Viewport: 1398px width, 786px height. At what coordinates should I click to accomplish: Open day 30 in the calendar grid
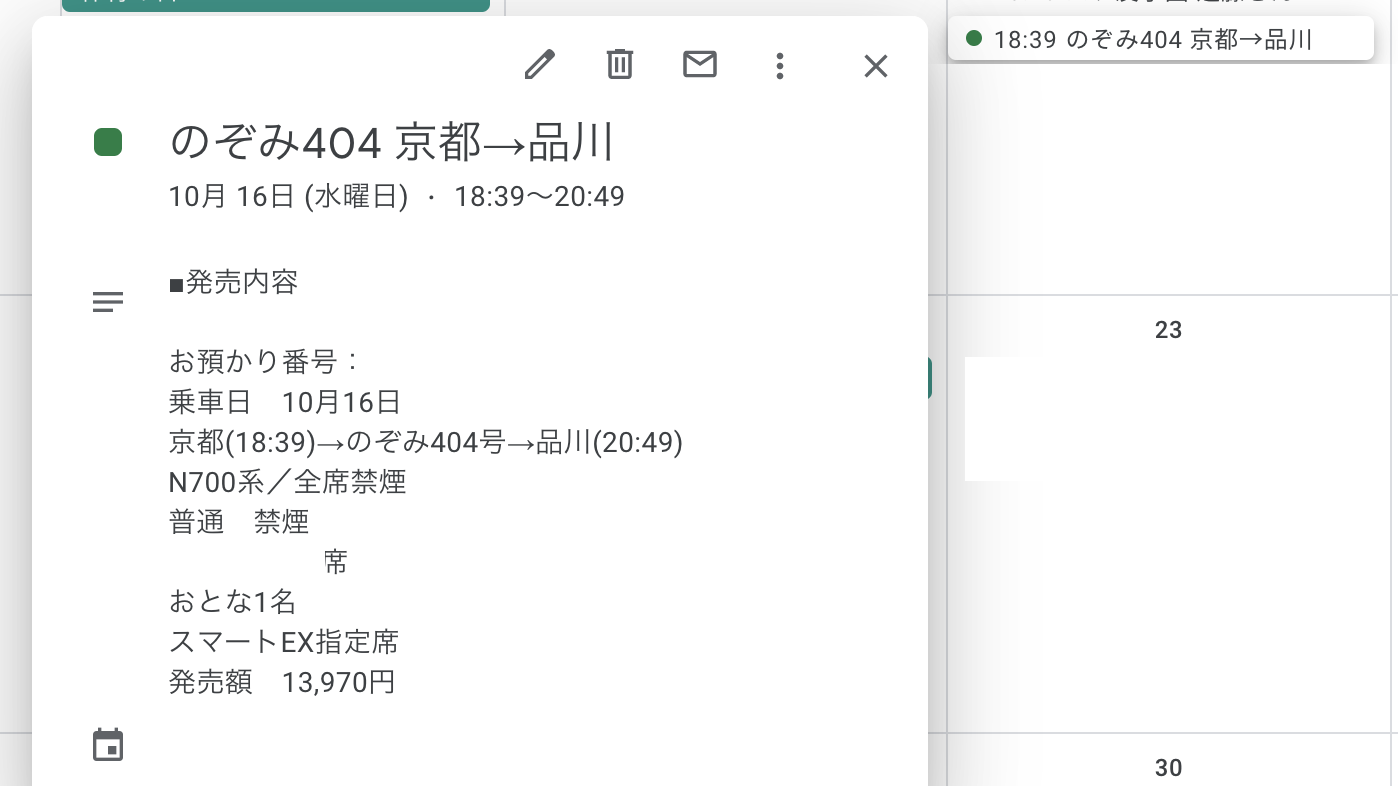(1168, 768)
